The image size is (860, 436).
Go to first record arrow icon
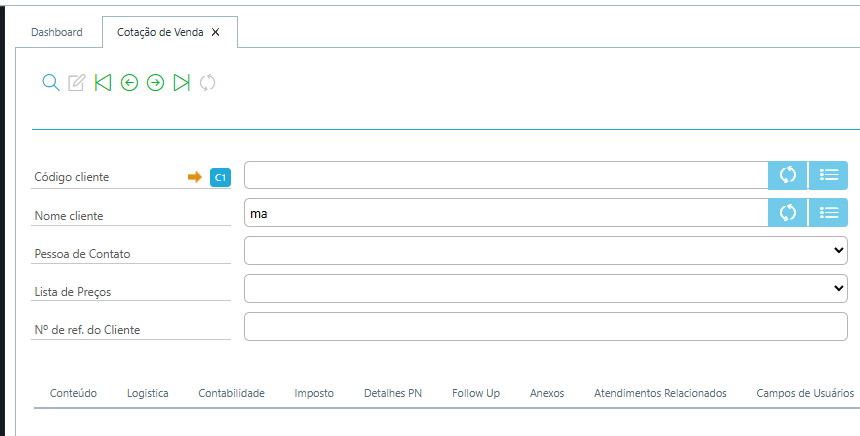pyautogui.click(x=103, y=83)
